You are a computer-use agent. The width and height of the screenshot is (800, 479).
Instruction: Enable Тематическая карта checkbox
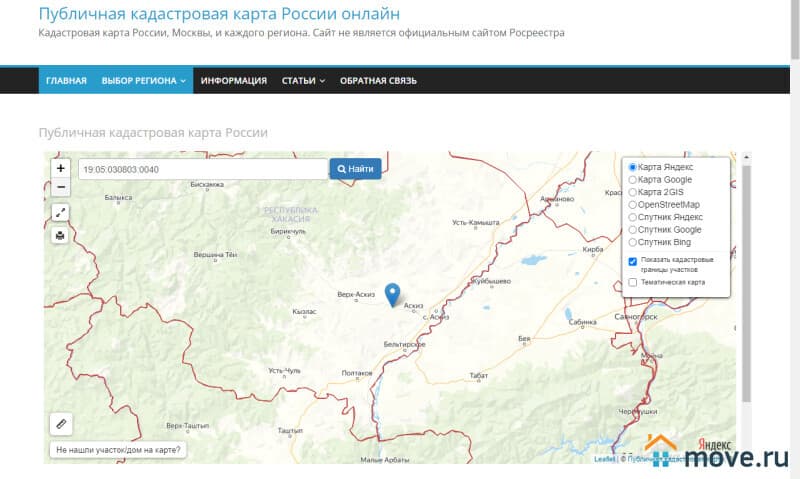coord(633,282)
